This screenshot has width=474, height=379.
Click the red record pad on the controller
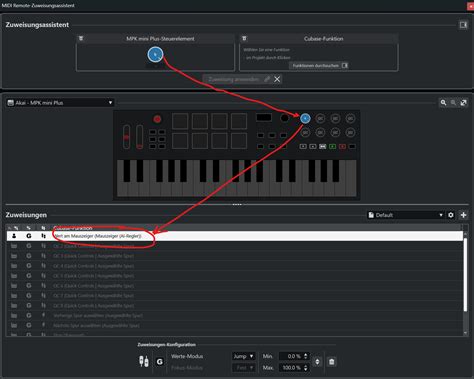[157, 119]
